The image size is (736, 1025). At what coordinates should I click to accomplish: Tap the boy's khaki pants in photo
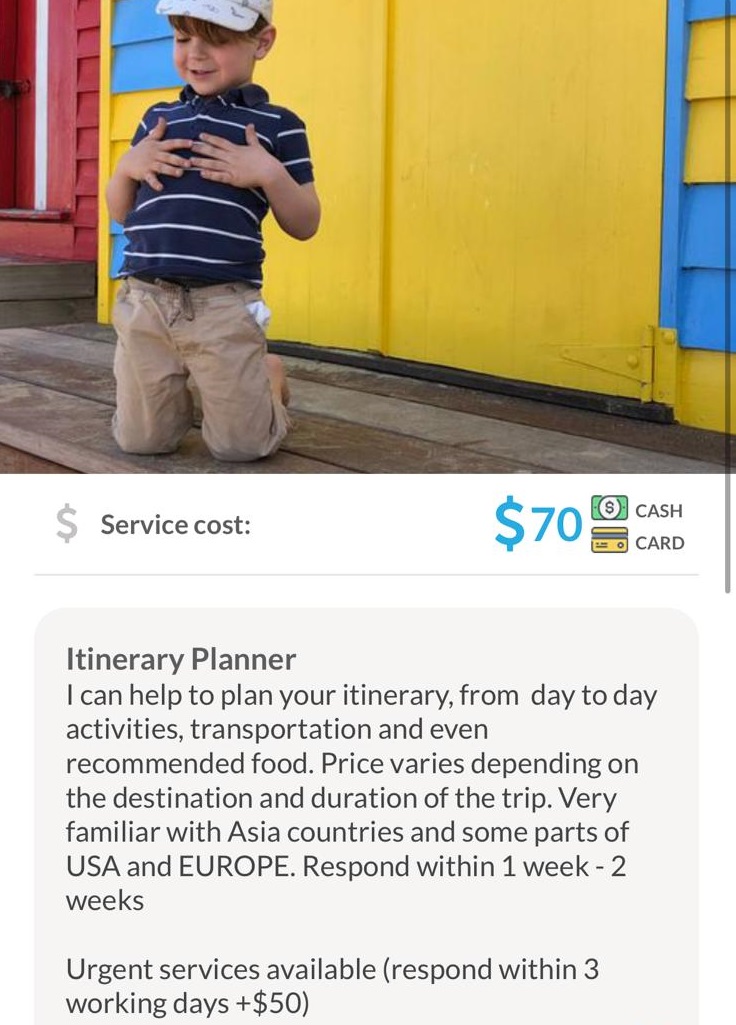point(200,370)
